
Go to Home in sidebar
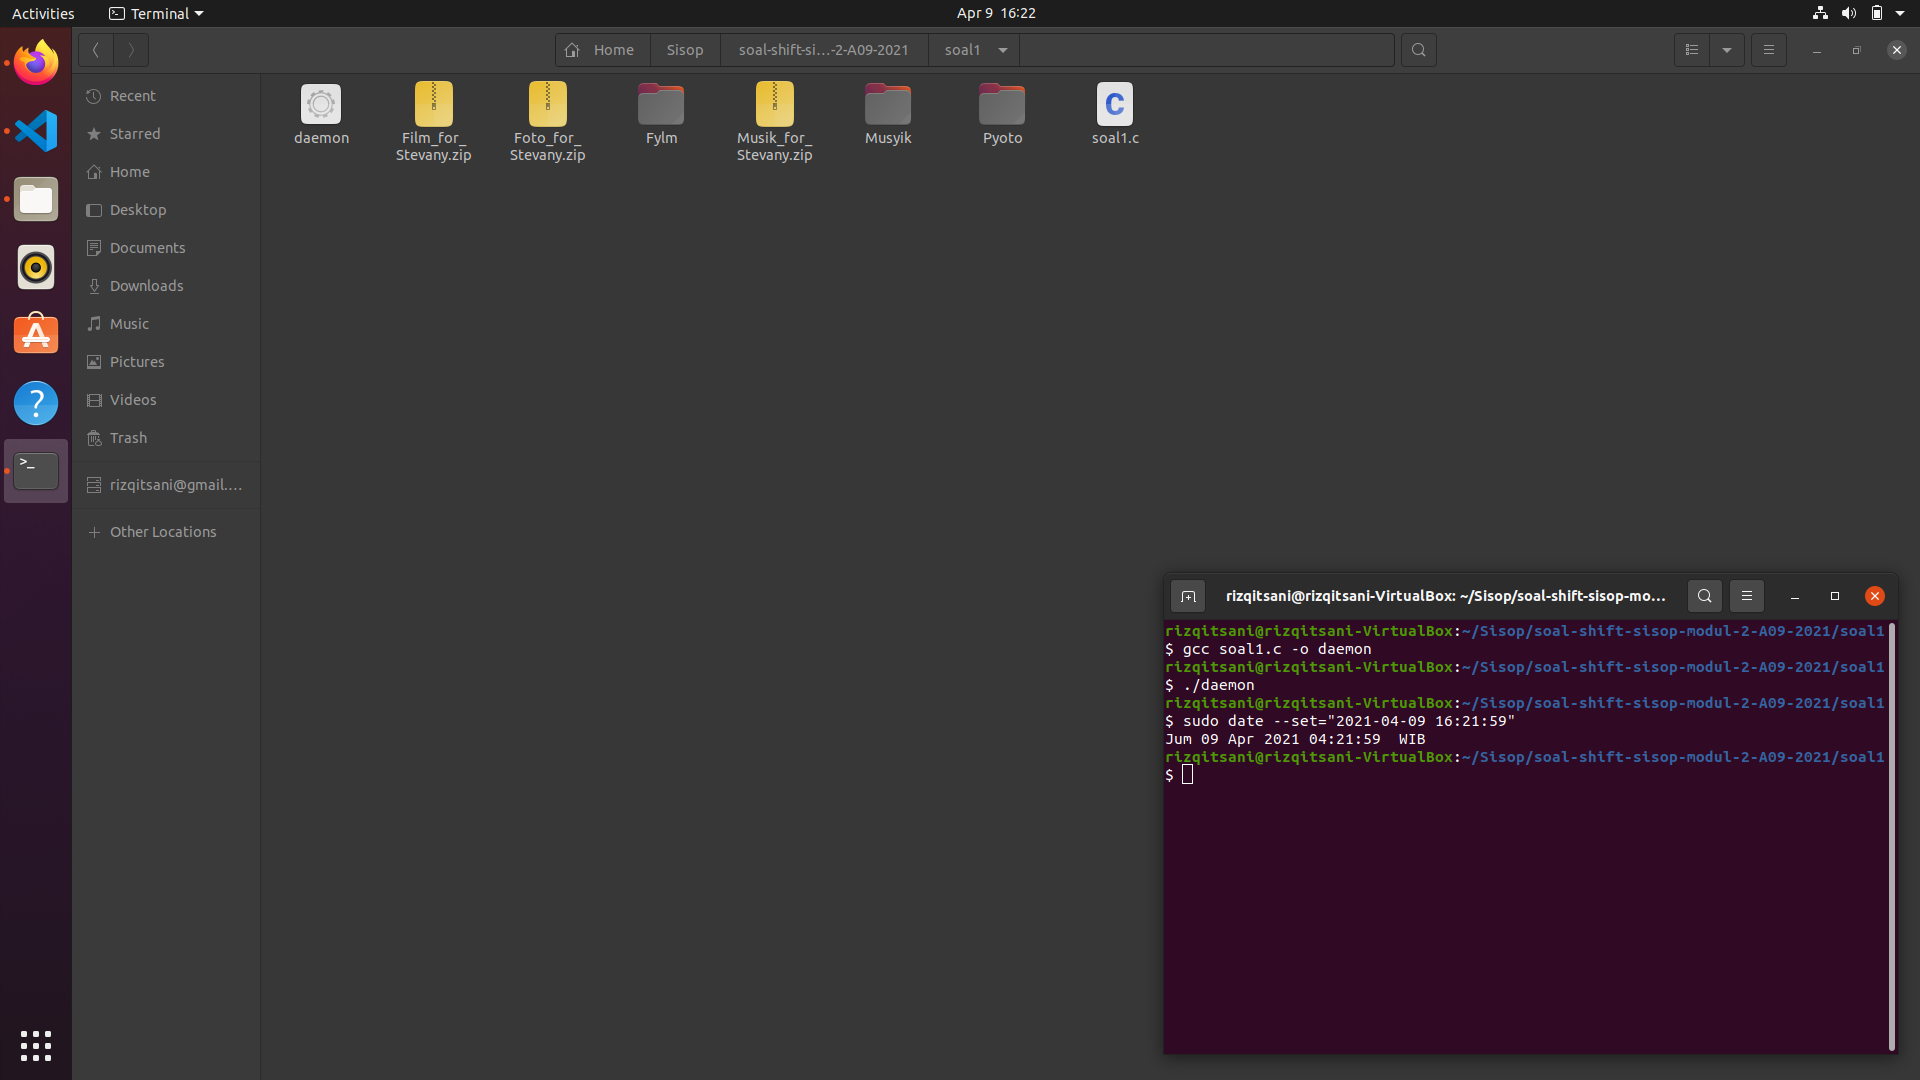coord(166,172)
